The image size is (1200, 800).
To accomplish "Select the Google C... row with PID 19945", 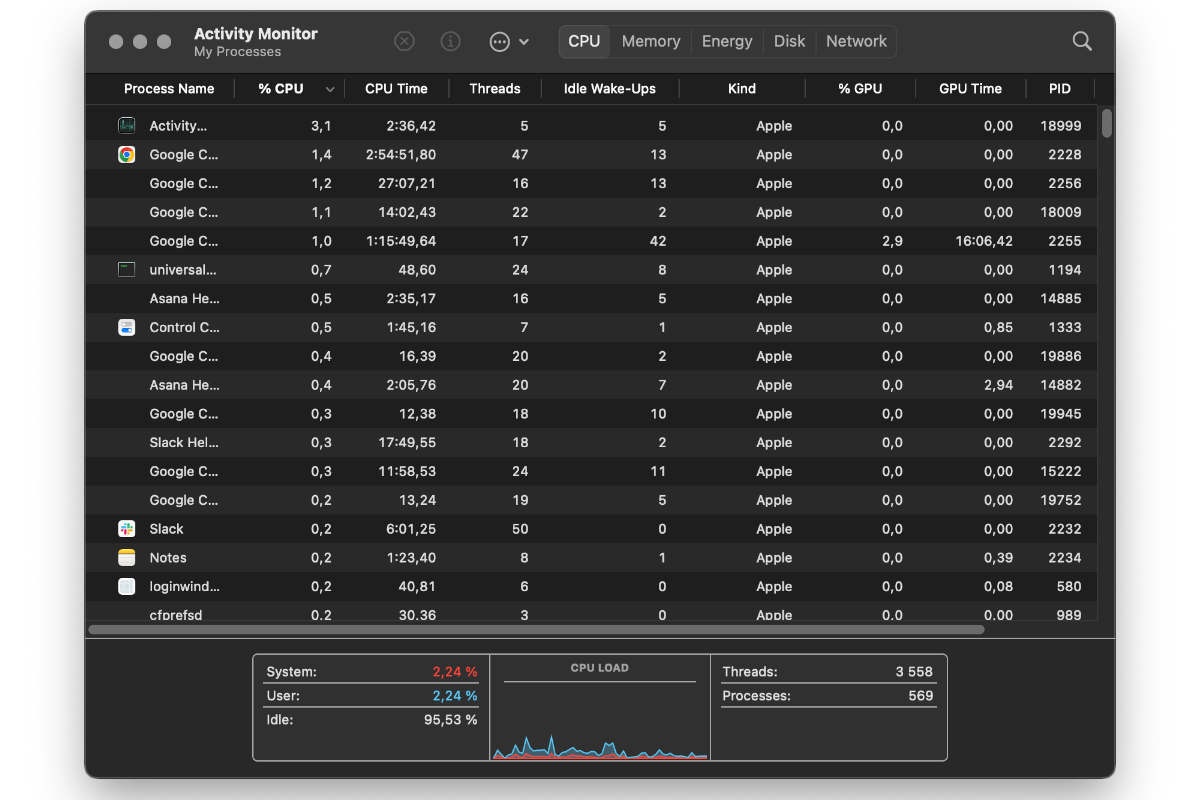I will (591, 414).
